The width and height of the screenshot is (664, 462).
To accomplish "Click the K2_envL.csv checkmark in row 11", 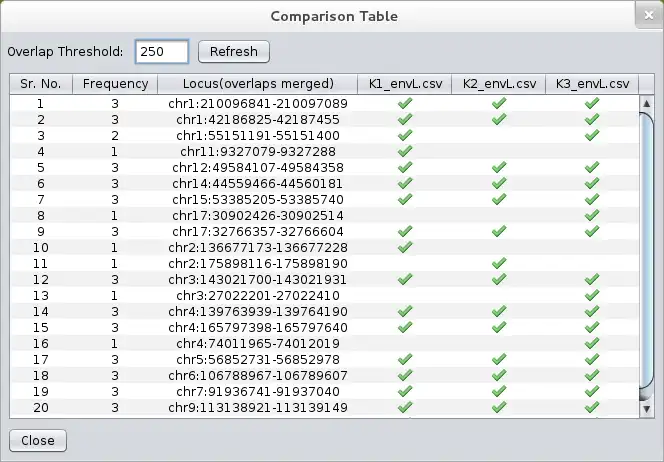I will pos(498,263).
